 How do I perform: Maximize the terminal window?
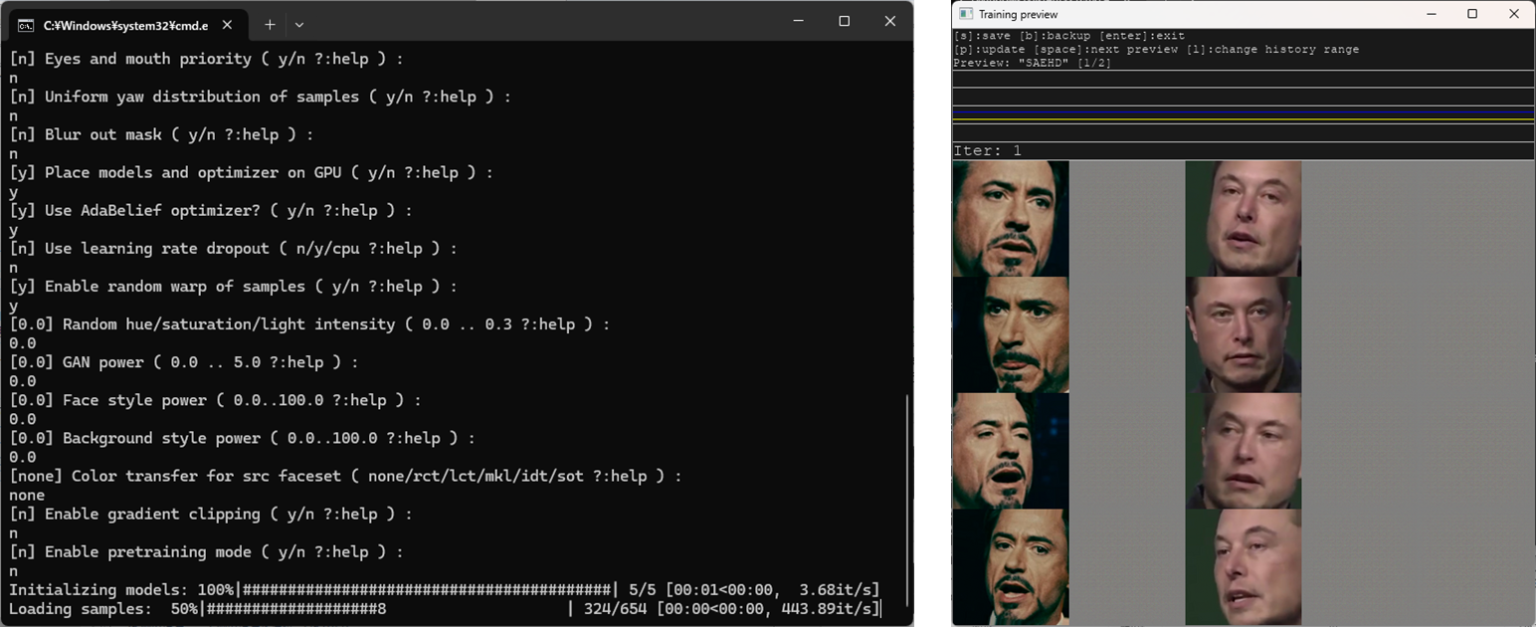coord(843,21)
